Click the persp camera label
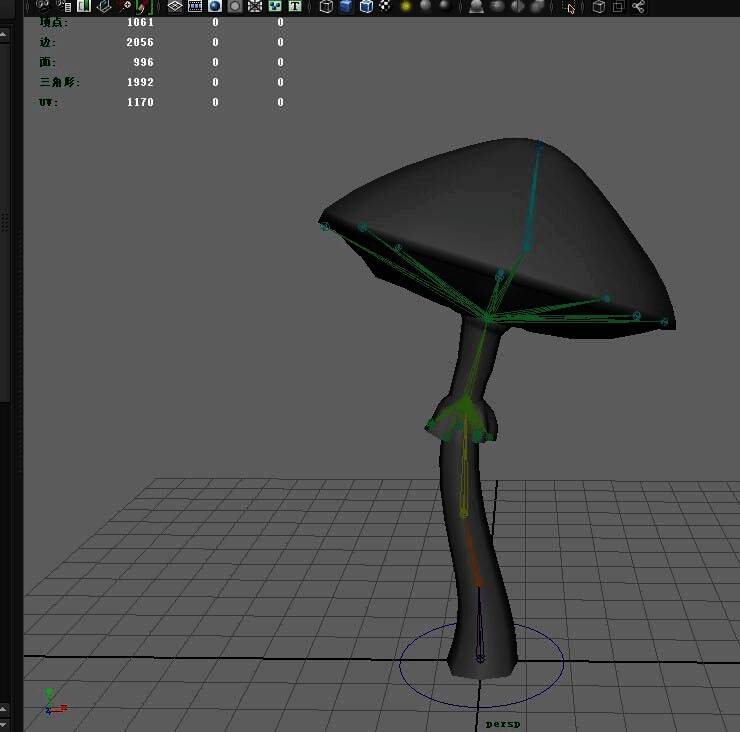Viewport: 740px width, 732px height. tap(504, 723)
